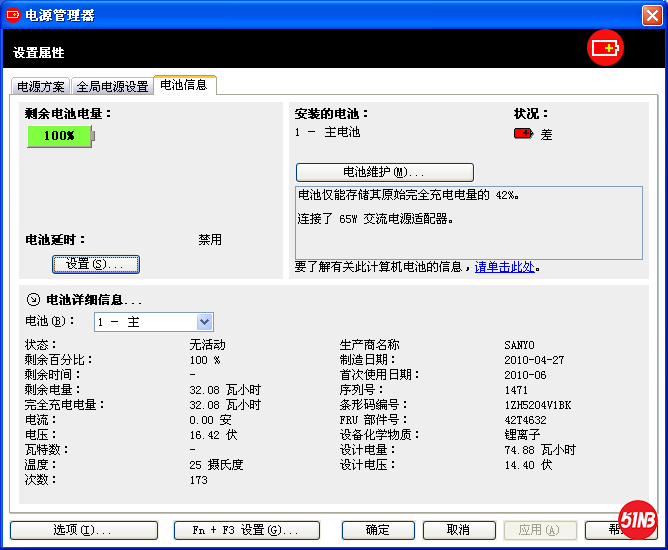This screenshot has width=668, height=550.
Task: Confirm with the 确定 button
Action: point(378,530)
